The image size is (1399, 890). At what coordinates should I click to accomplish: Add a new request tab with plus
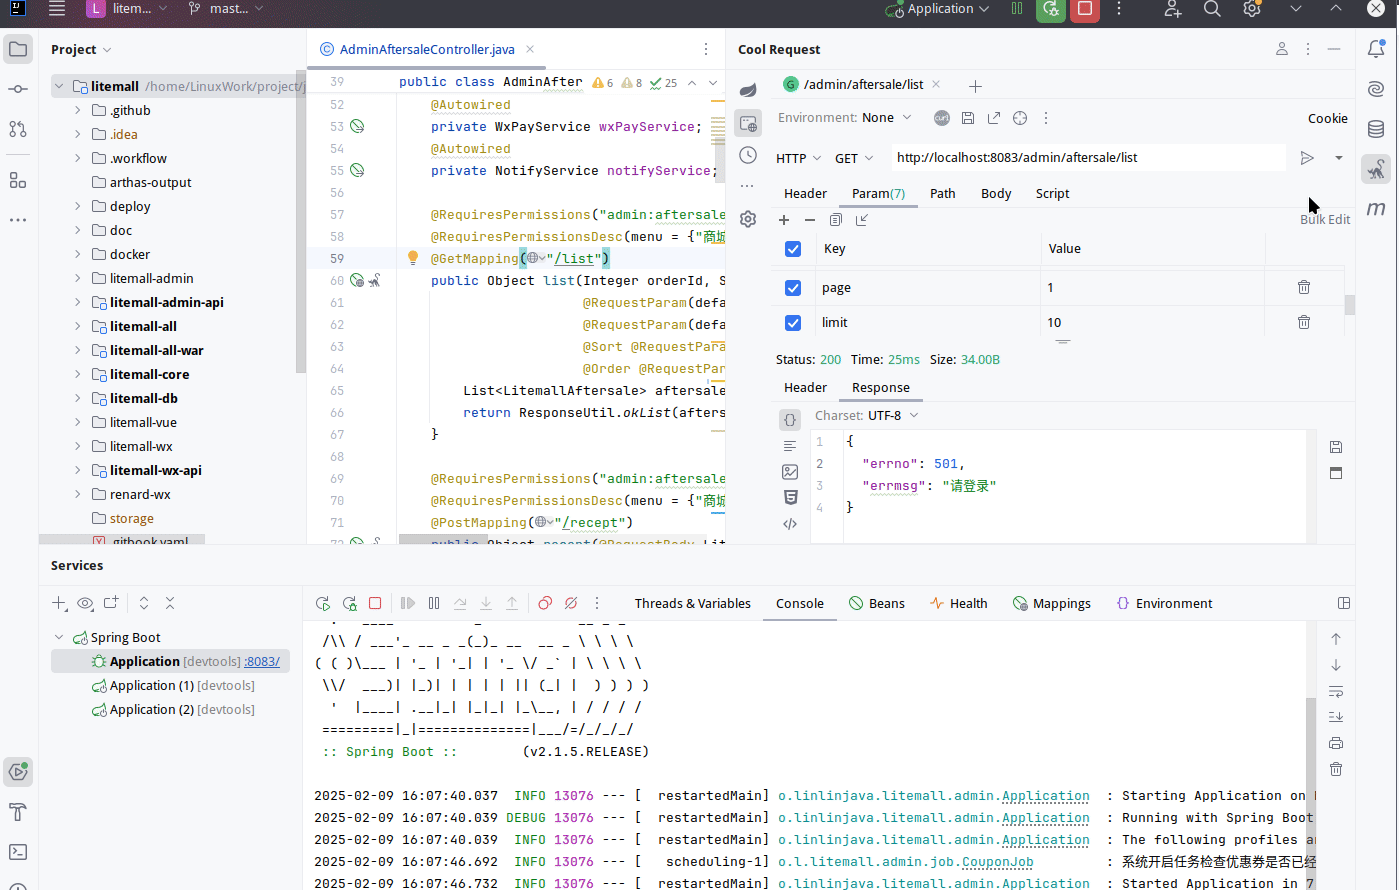tap(975, 86)
